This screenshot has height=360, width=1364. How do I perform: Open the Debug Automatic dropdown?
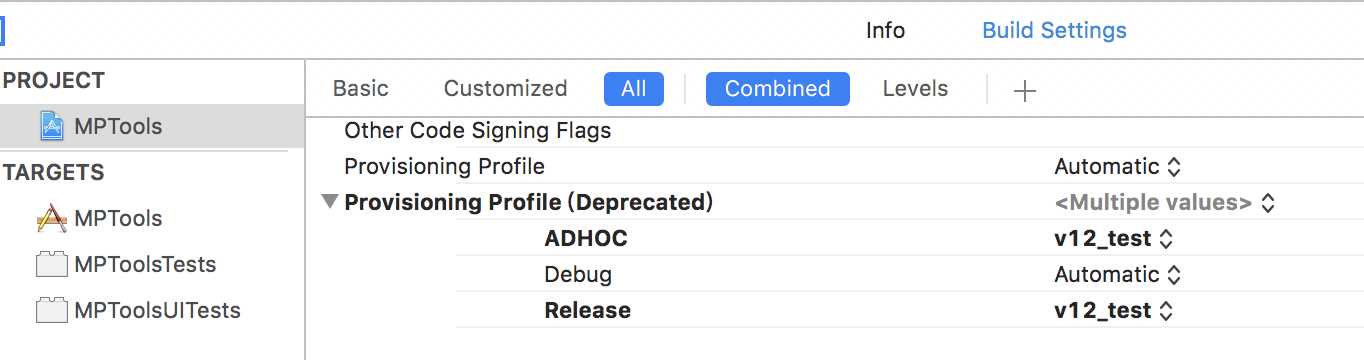(x=1118, y=275)
